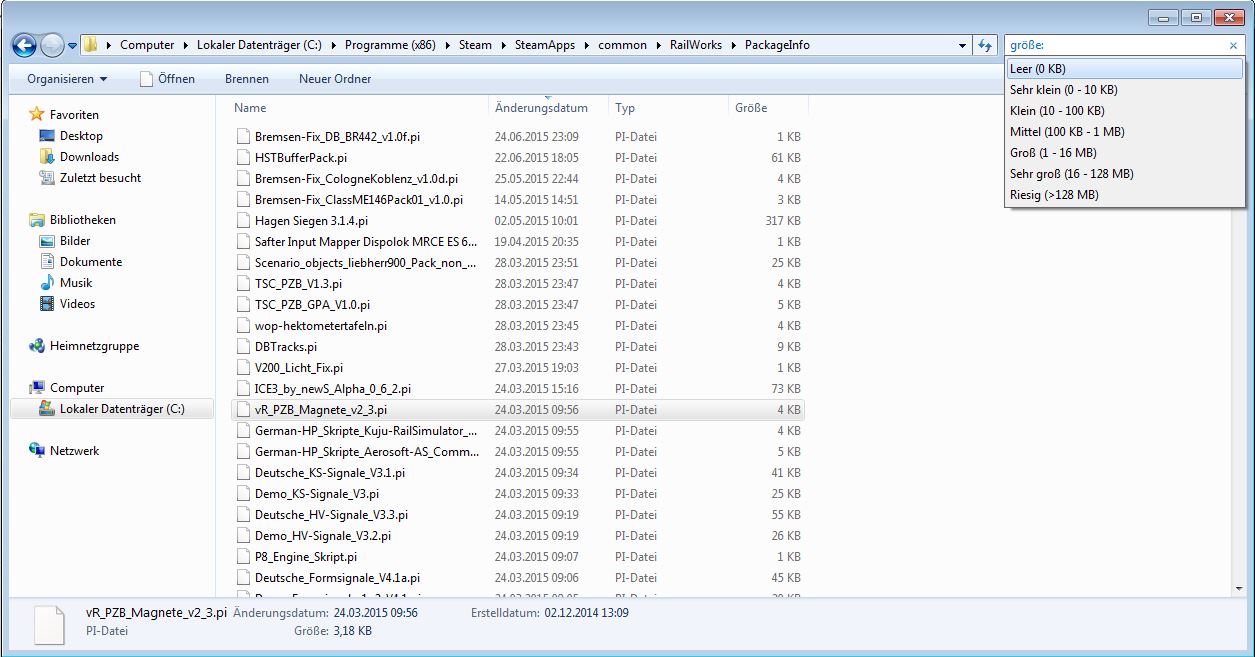
Task: Click 'RailWorks' breadcrumb segment
Action: (697, 45)
